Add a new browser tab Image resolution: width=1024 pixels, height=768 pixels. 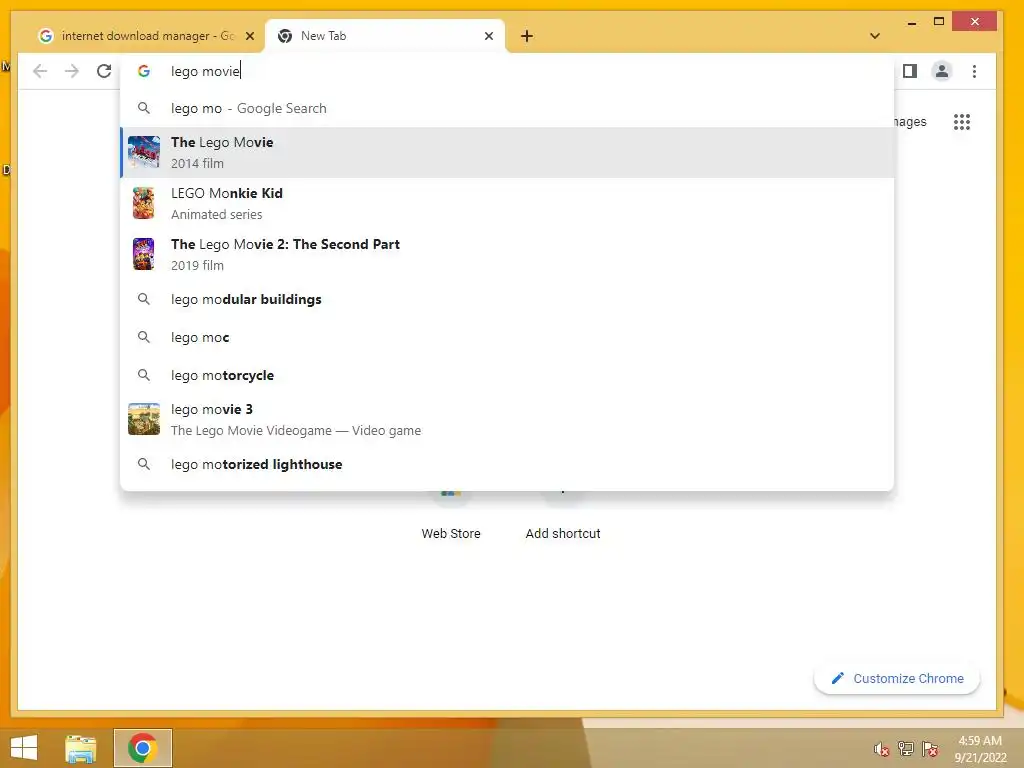pos(527,36)
